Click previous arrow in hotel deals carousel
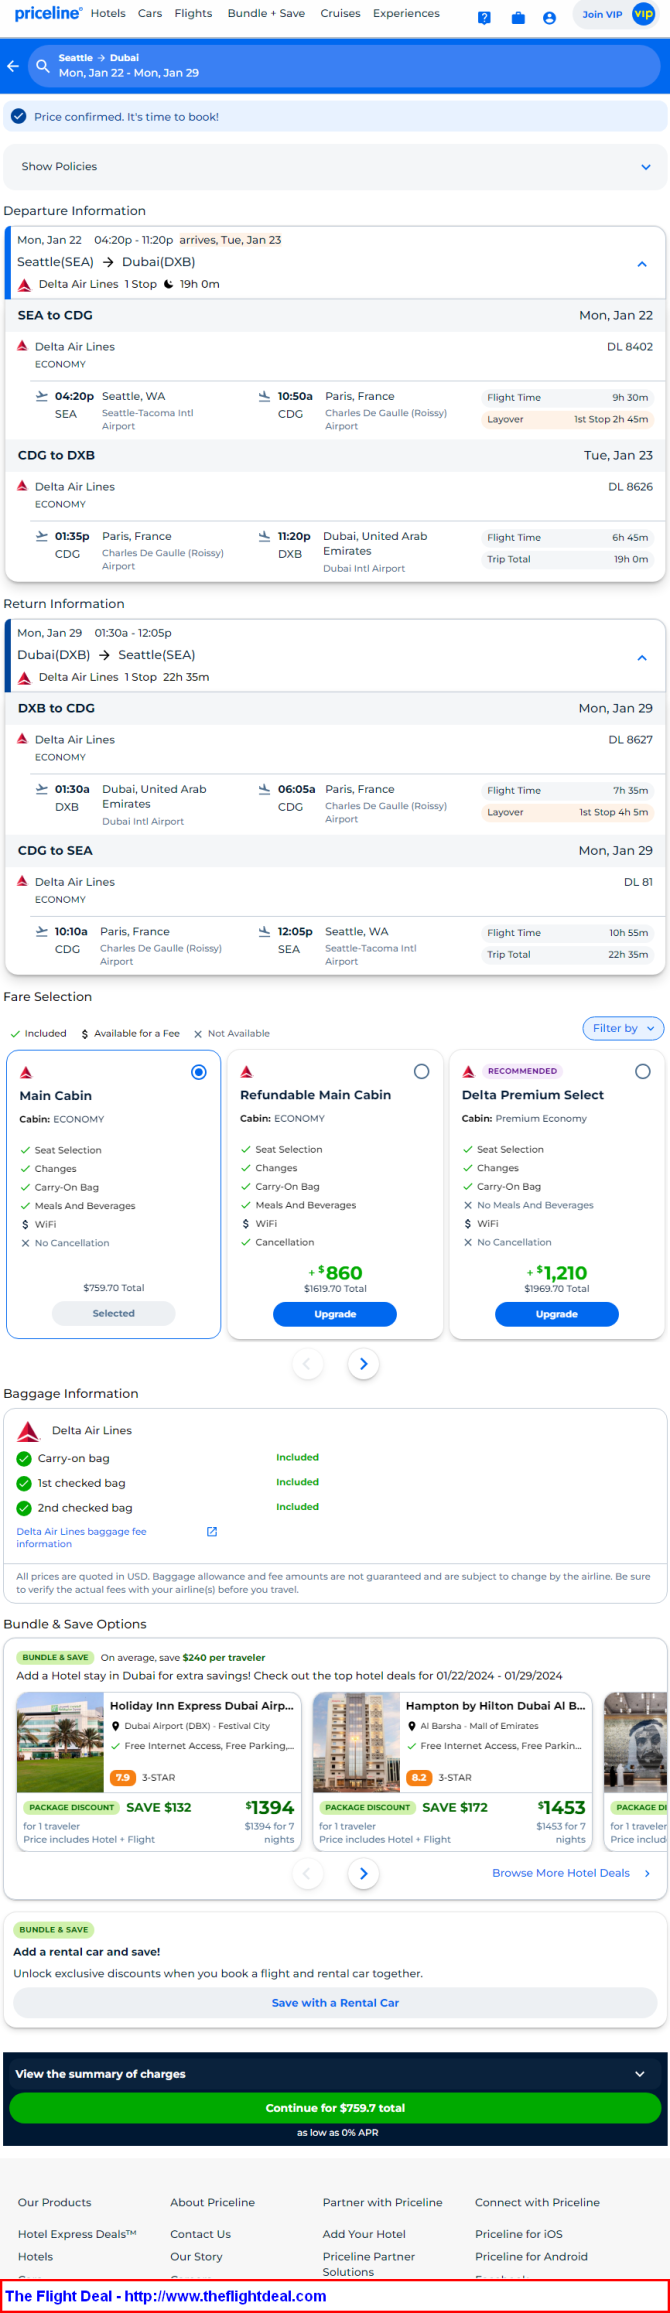 307,1873
